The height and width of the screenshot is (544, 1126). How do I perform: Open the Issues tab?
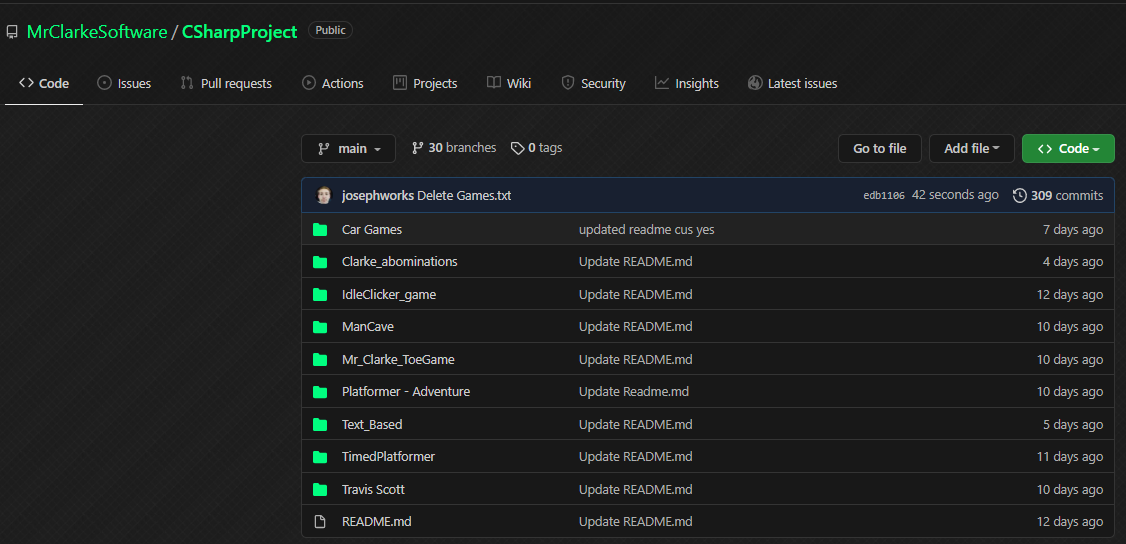click(x=124, y=83)
